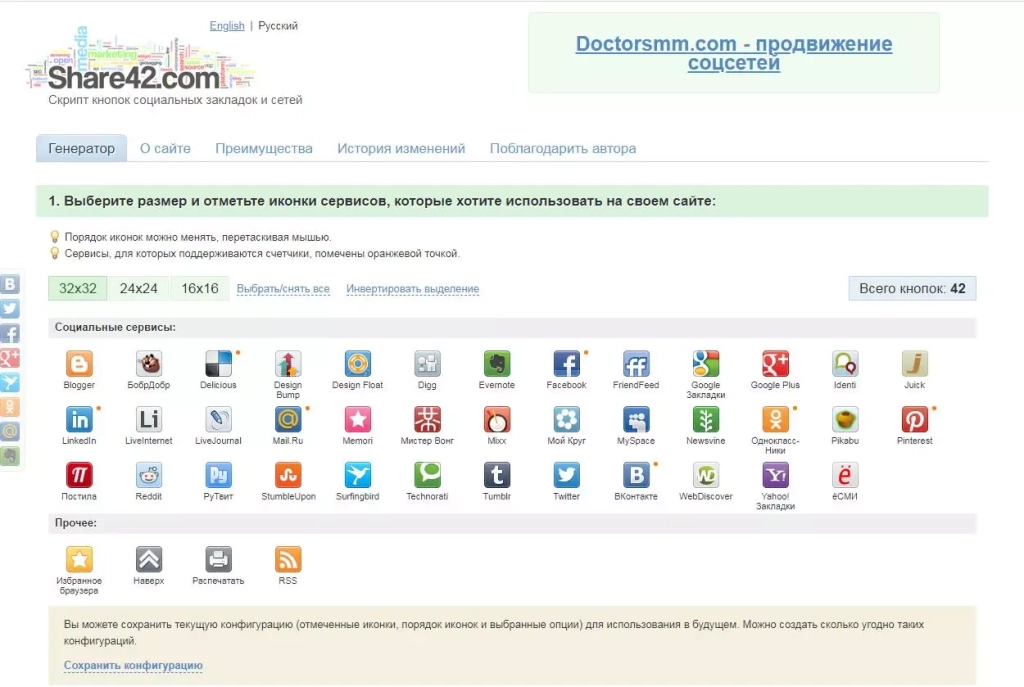Select the РуТвит service icon
Image resolution: width=1024 pixels, height=687 pixels.
click(218, 475)
